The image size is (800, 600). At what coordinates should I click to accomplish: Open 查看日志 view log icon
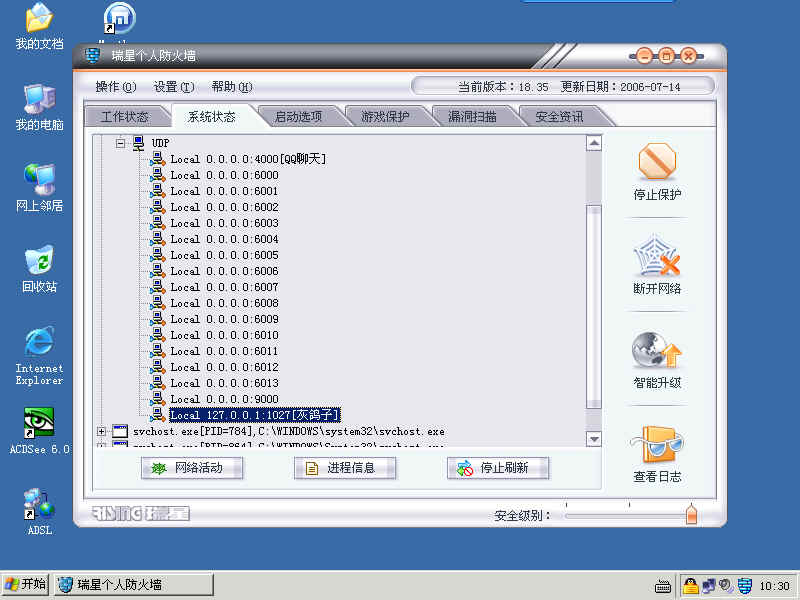pyautogui.click(x=657, y=444)
